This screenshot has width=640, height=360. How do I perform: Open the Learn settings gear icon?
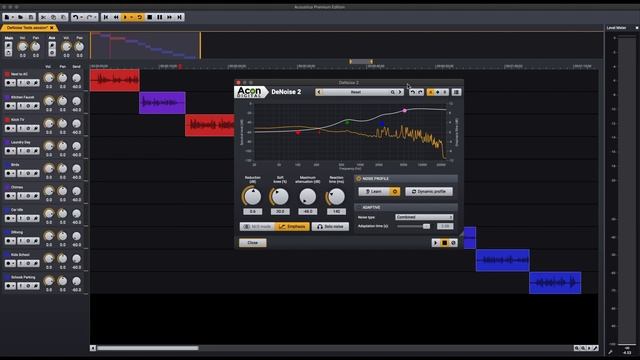(395, 191)
